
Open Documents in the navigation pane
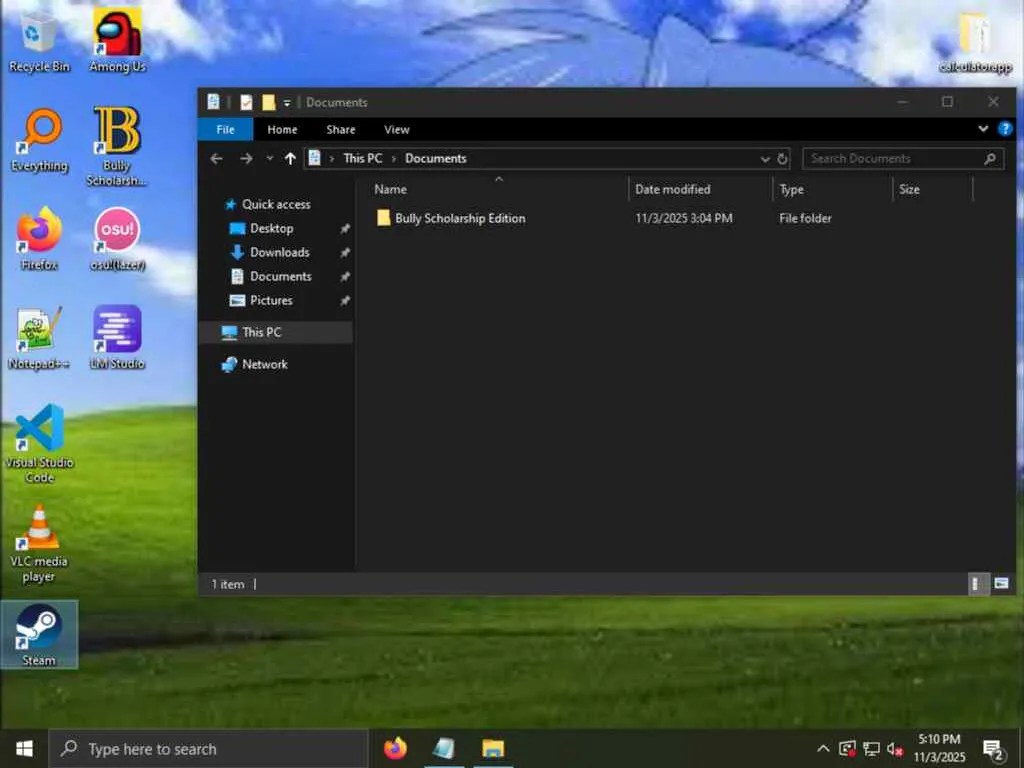(x=280, y=276)
